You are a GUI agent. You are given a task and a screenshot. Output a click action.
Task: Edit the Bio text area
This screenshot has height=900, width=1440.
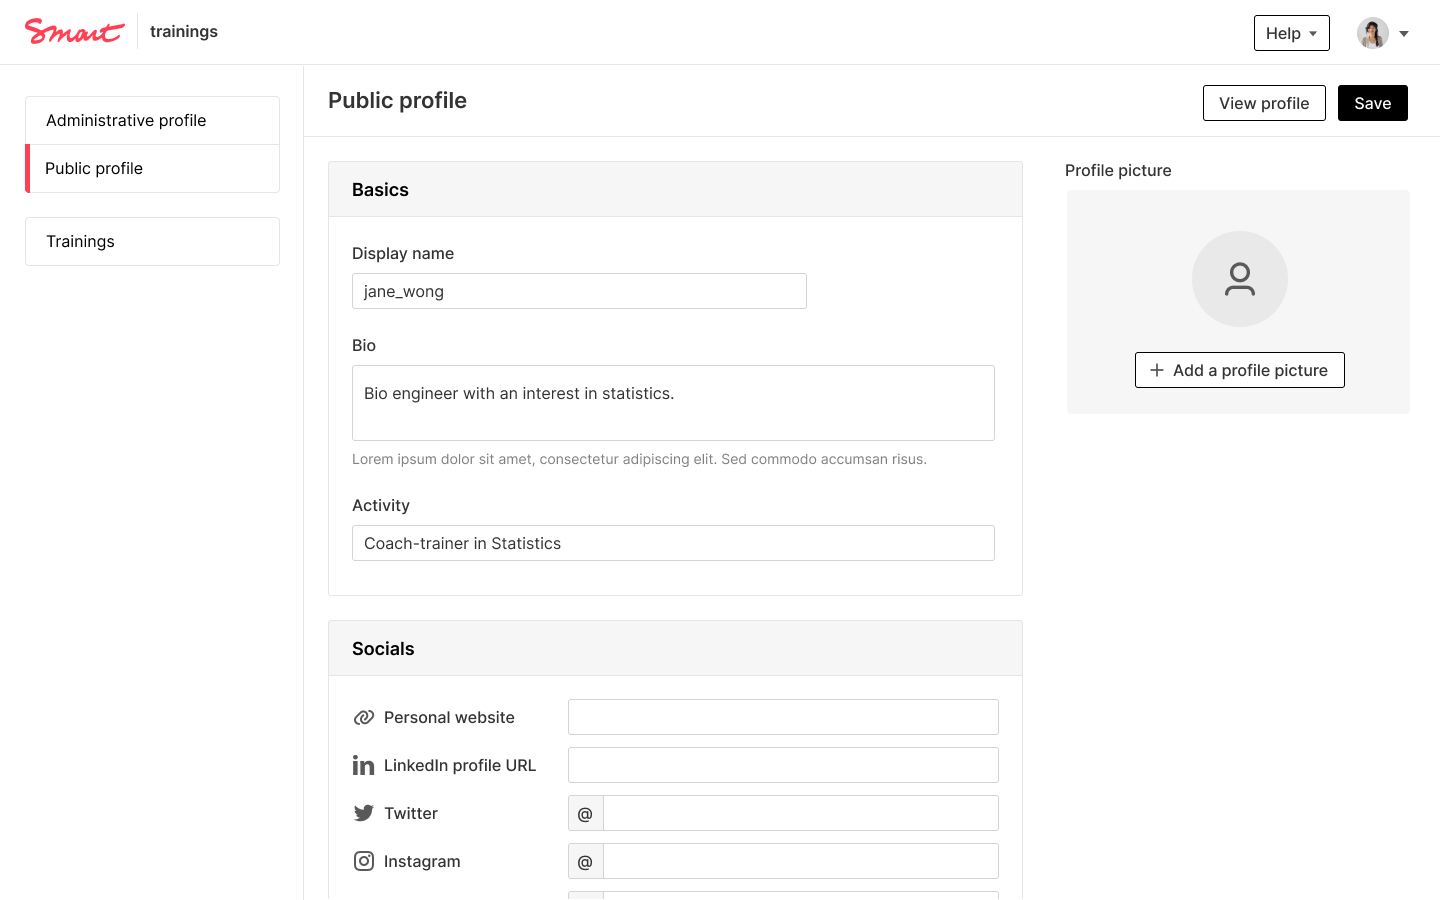[x=673, y=403]
